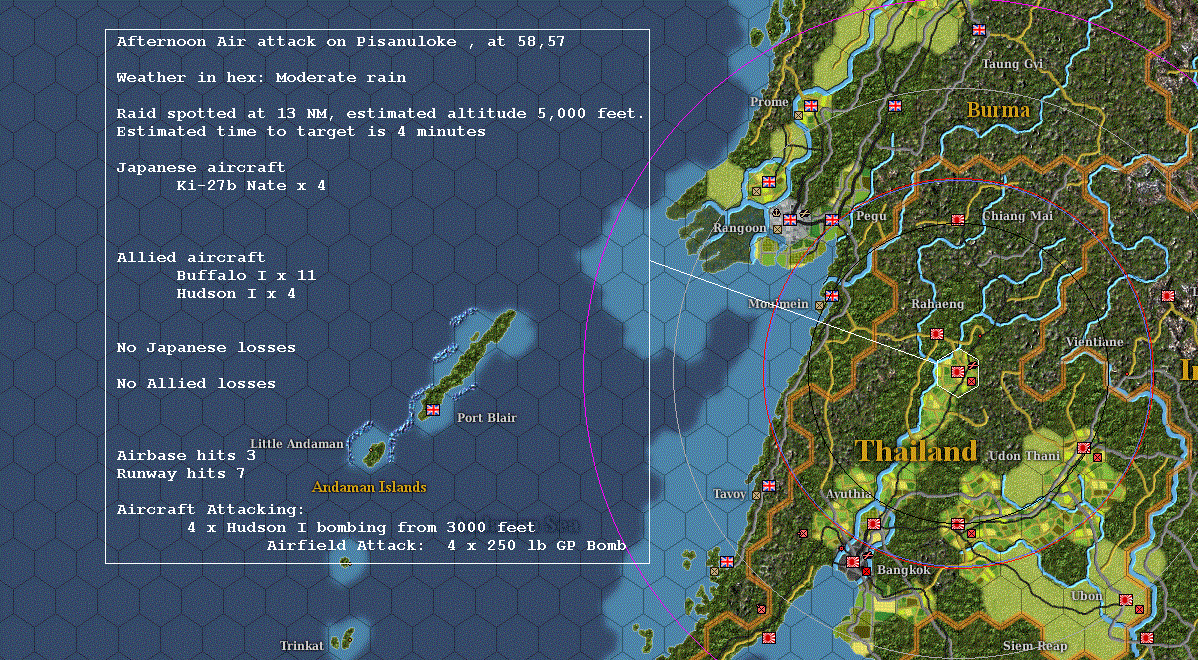
Task: Select the Japanese base flag near Siem Reap
Action: click(x=1146, y=638)
